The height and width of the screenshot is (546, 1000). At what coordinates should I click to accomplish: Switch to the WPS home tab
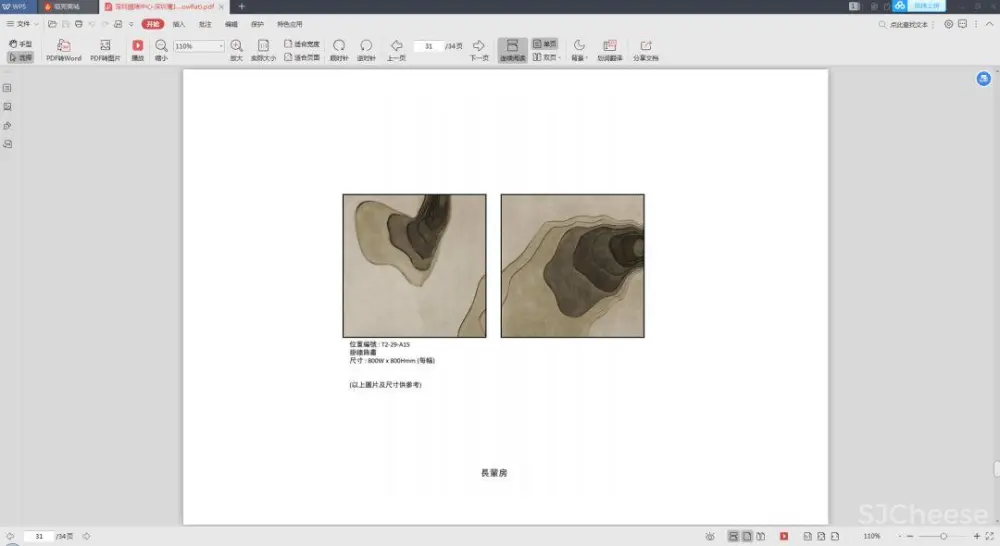(x=15, y=6)
